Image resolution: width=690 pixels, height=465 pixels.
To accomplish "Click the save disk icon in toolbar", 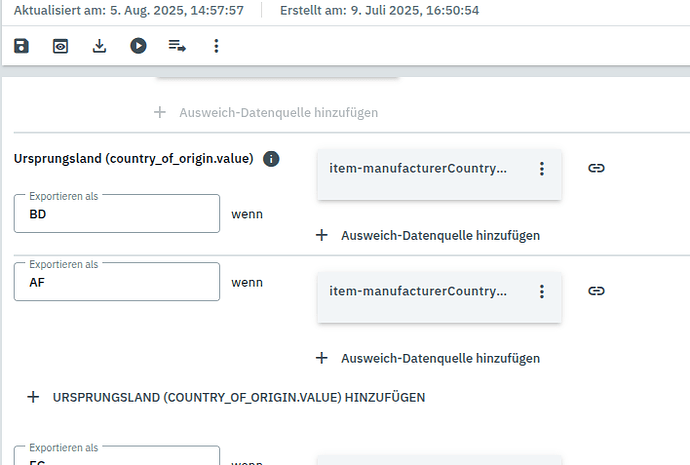I will pyautogui.click(x=22, y=46).
